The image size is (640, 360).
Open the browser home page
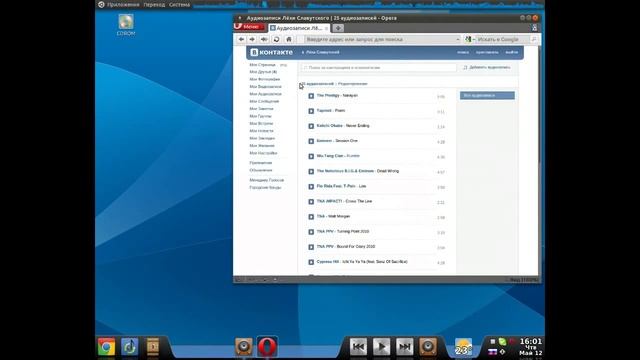point(289,39)
